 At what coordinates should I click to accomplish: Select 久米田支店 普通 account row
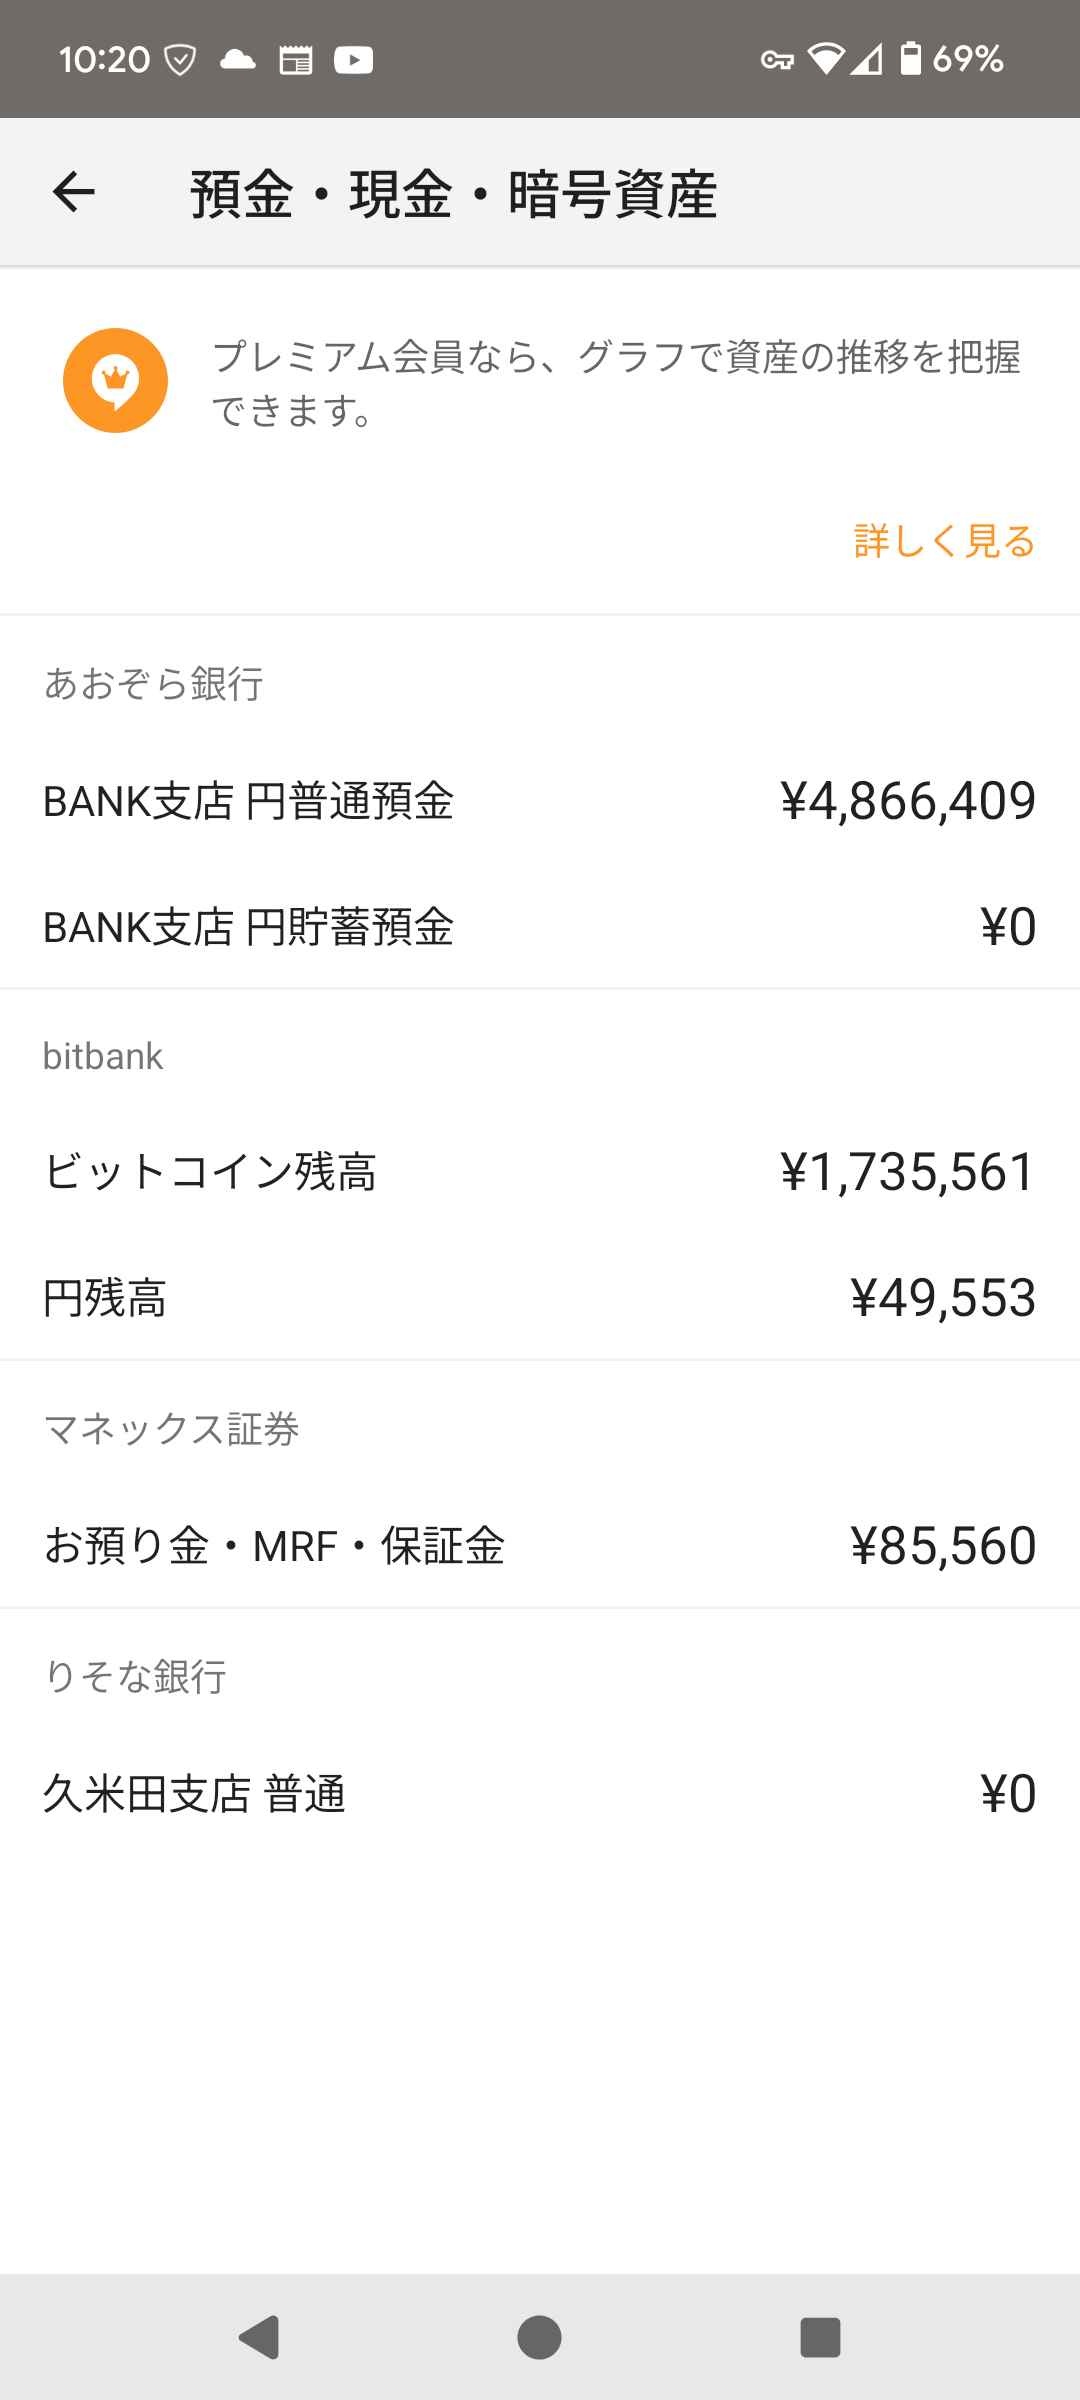[540, 1794]
